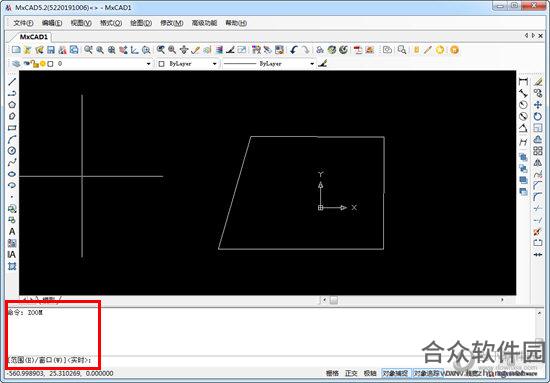This screenshot has width=550, height=383.
Task: Select the Circle draw tool
Action: (12, 151)
